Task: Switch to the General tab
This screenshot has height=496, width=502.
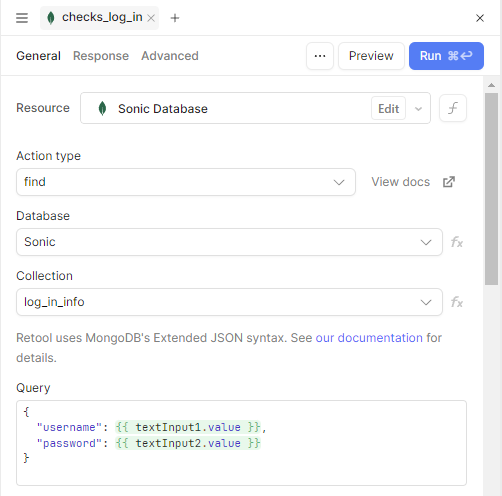Action: (38, 56)
